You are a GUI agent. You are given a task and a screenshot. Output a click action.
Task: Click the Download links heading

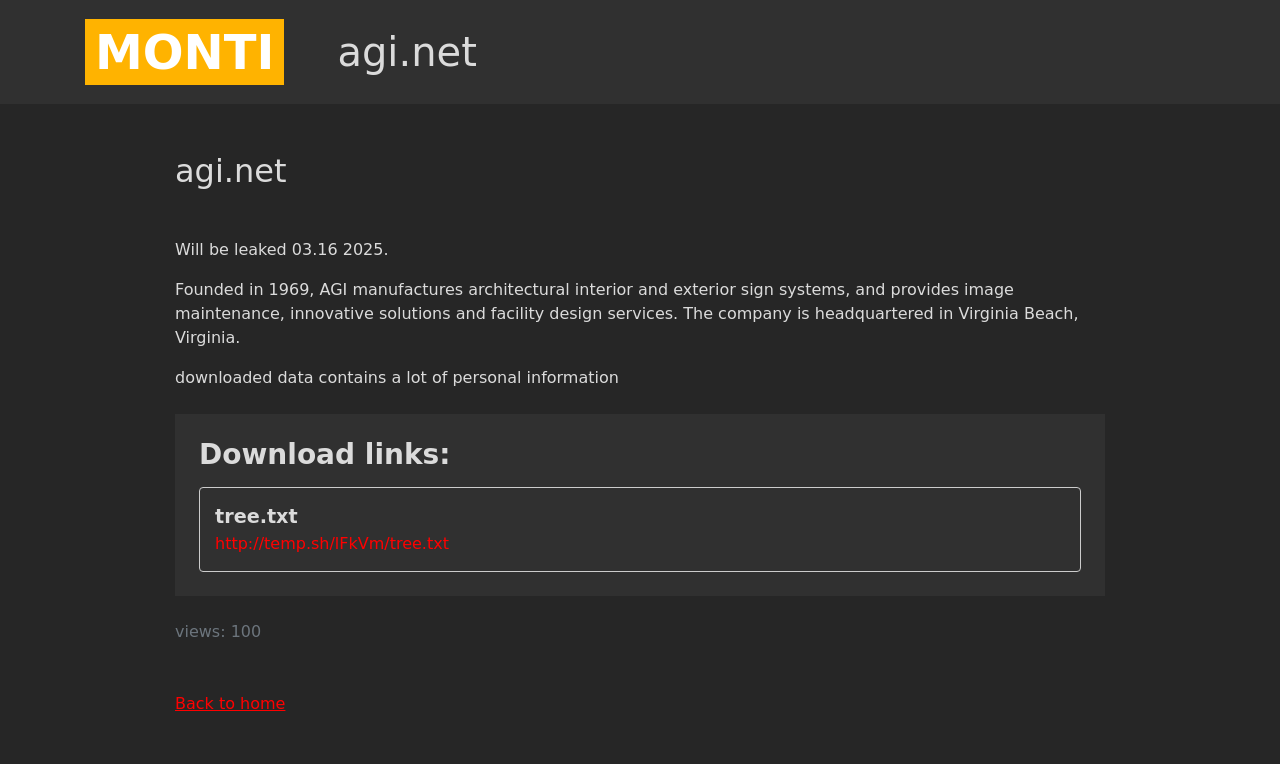tap(325, 454)
